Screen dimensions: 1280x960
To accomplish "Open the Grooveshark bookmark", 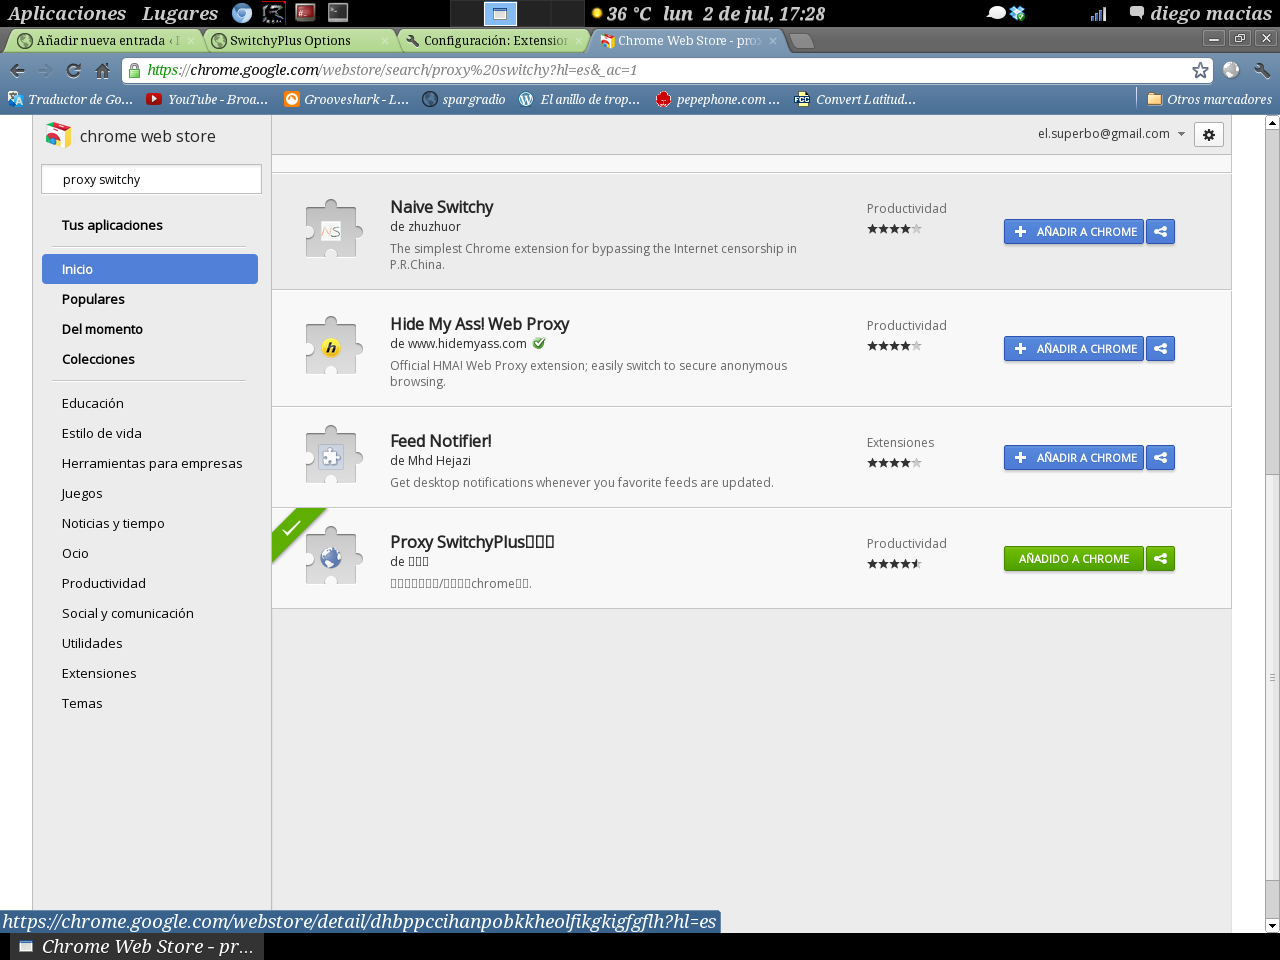I will tap(346, 99).
